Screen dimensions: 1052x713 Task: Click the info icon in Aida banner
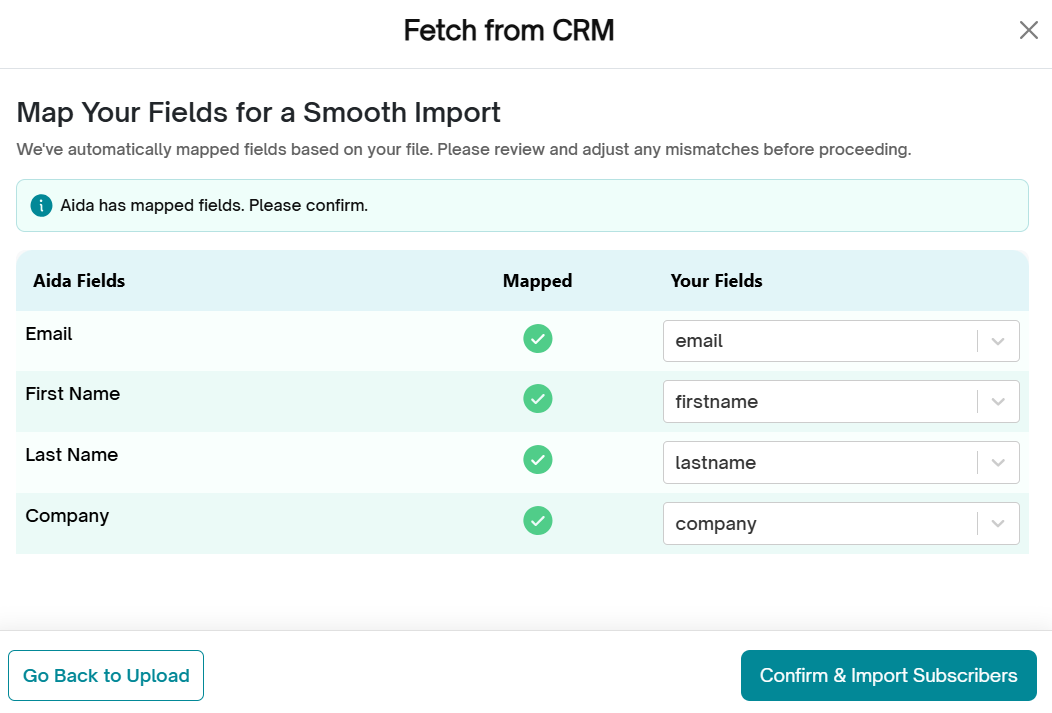click(x=41, y=206)
